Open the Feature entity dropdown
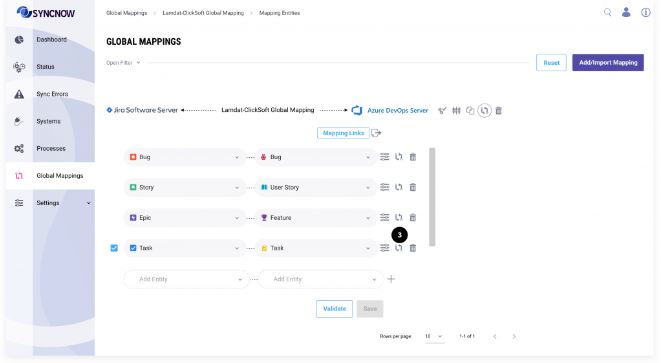Image resolution: width=661 pixels, height=363 pixels. point(317,218)
